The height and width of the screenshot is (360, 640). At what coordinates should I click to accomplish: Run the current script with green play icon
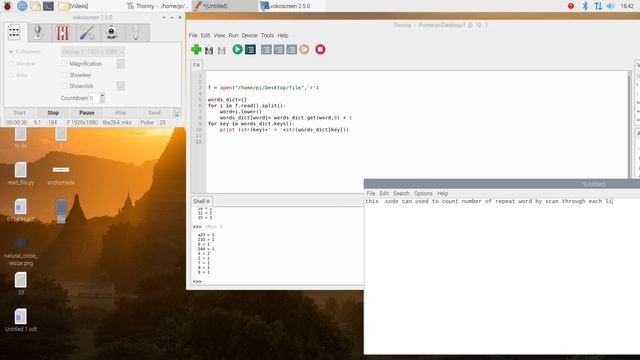tap(237, 49)
